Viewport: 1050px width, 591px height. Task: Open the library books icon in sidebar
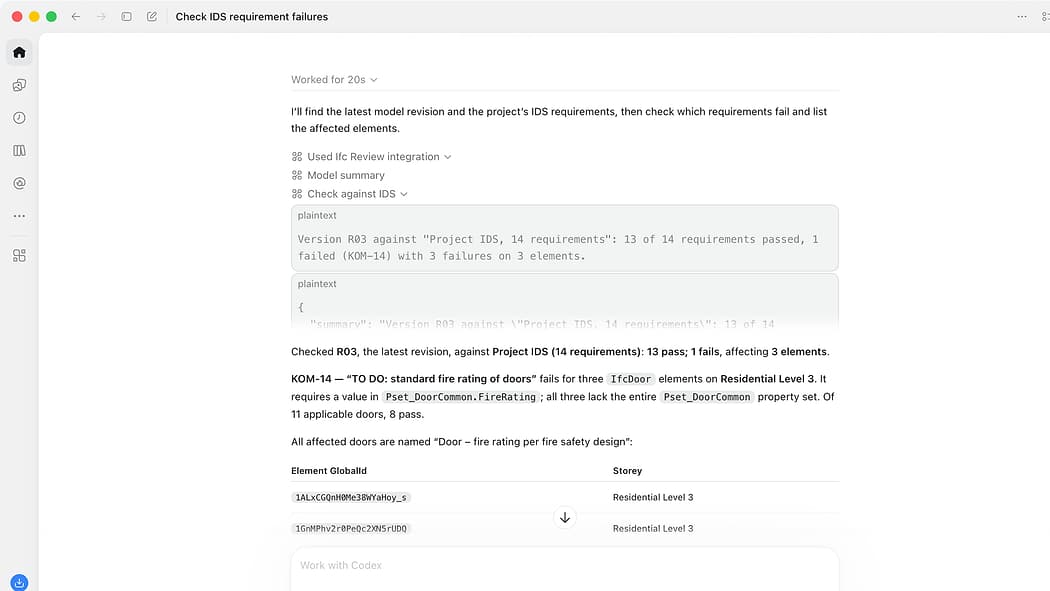click(19, 151)
